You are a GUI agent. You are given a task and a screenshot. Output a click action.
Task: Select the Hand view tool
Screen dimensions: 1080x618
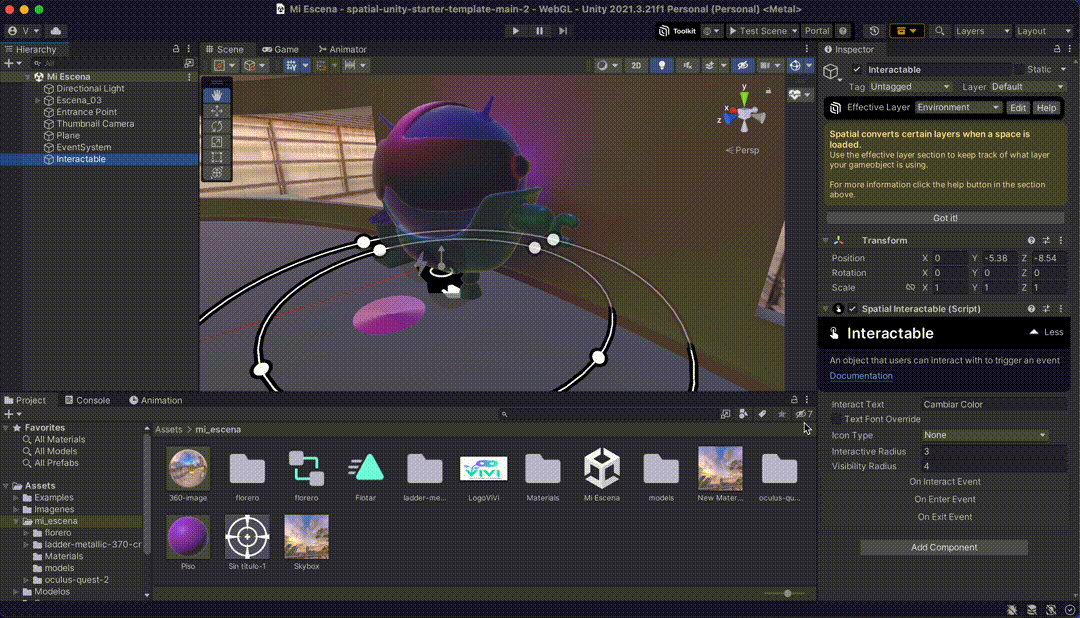click(x=217, y=96)
